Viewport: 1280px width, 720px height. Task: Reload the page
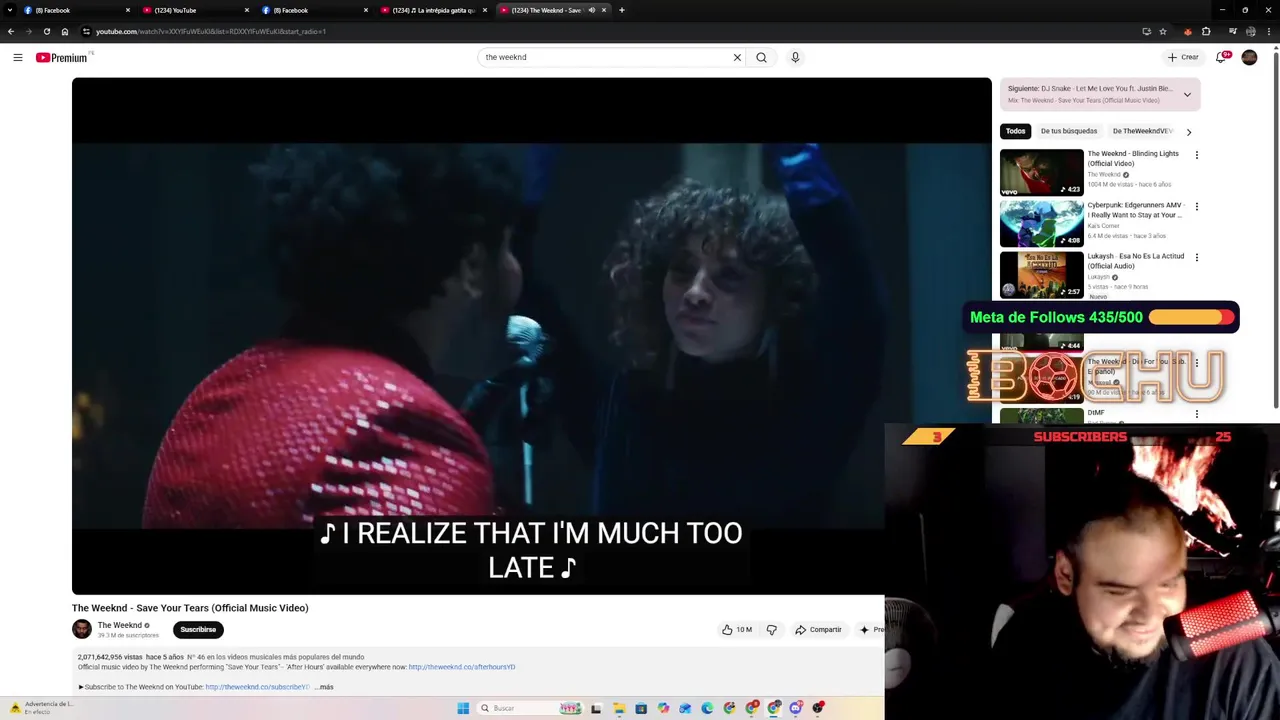click(46, 31)
